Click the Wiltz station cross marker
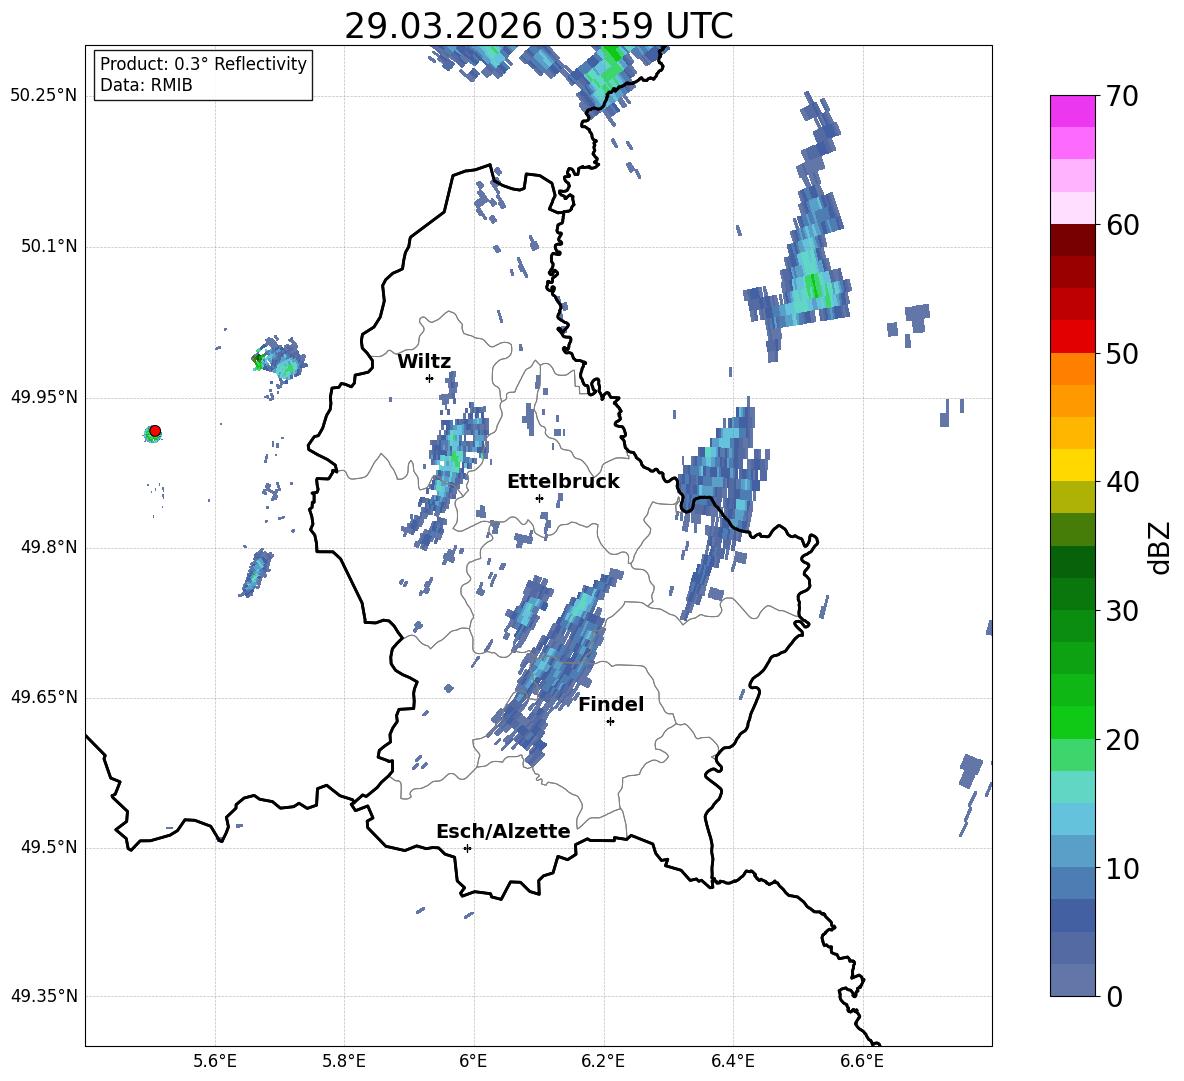The width and height of the screenshot is (1184, 1081). (430, 378)
